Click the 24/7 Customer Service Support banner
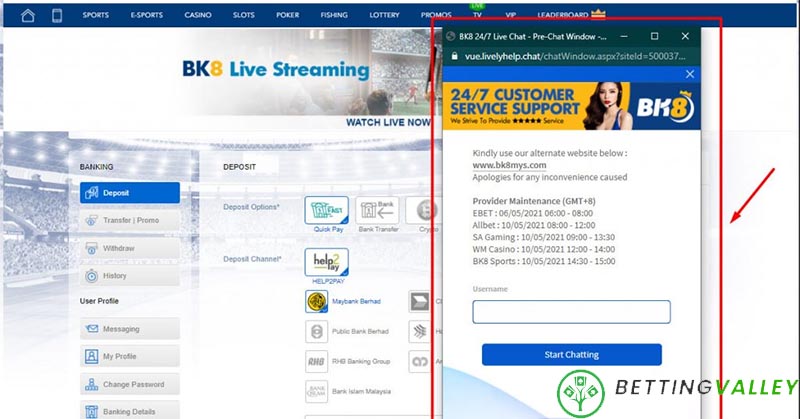The image size is (800, 419). (x=571, y=106)
